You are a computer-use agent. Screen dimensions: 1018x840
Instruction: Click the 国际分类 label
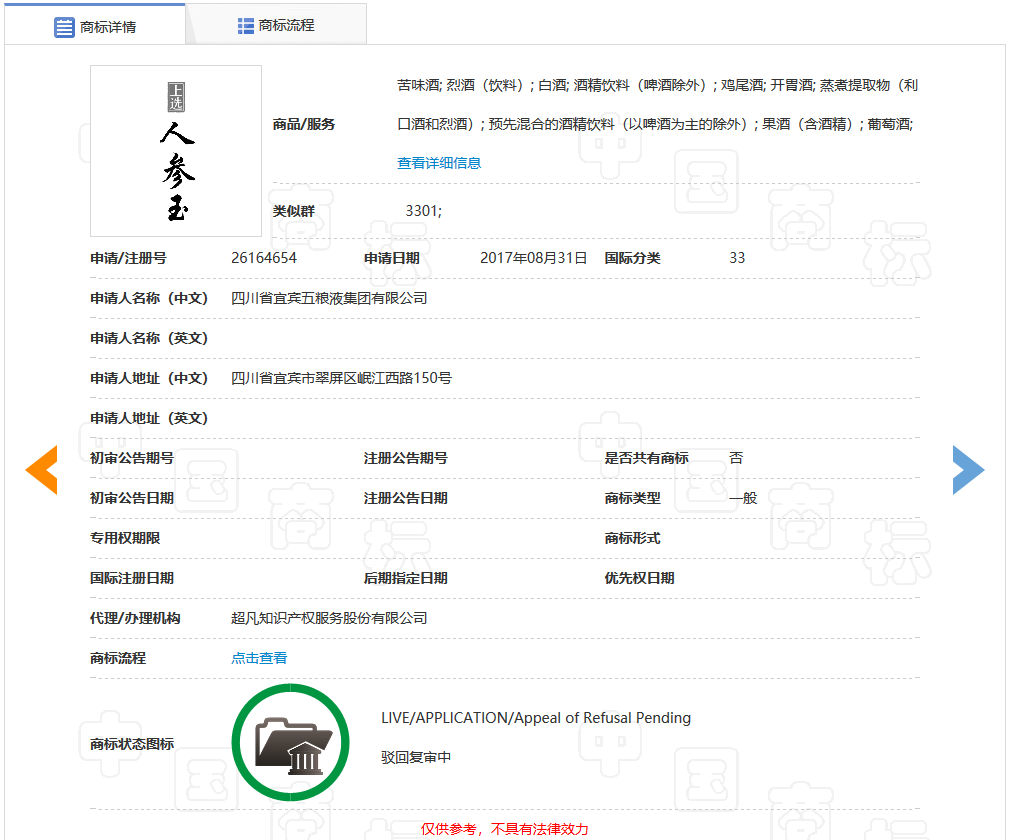click(x=632, y=258)
